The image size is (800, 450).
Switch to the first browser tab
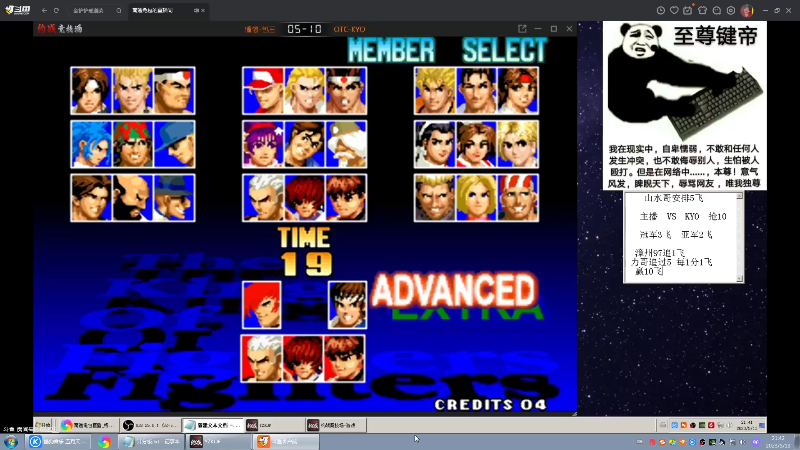coord(94,10)
